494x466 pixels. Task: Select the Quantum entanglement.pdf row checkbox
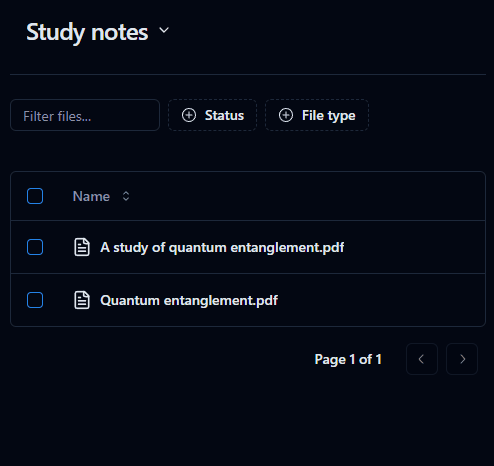click(35, 300)
